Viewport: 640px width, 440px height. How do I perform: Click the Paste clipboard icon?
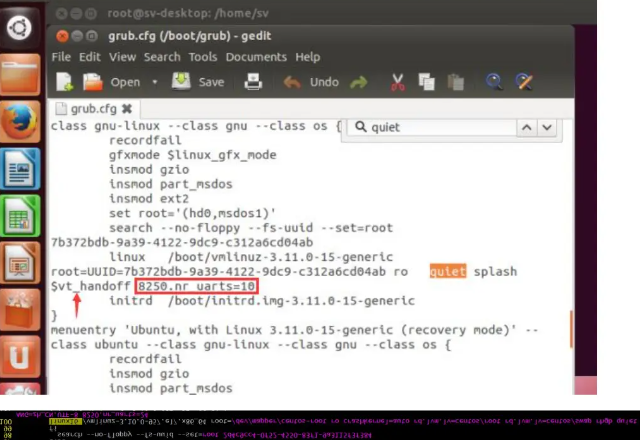pyautogui.click(x=454, y=82)
